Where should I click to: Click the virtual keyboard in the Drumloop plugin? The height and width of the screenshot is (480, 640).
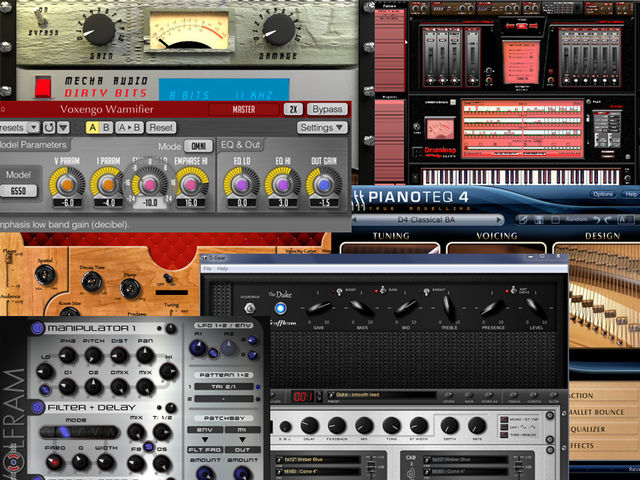521,177
